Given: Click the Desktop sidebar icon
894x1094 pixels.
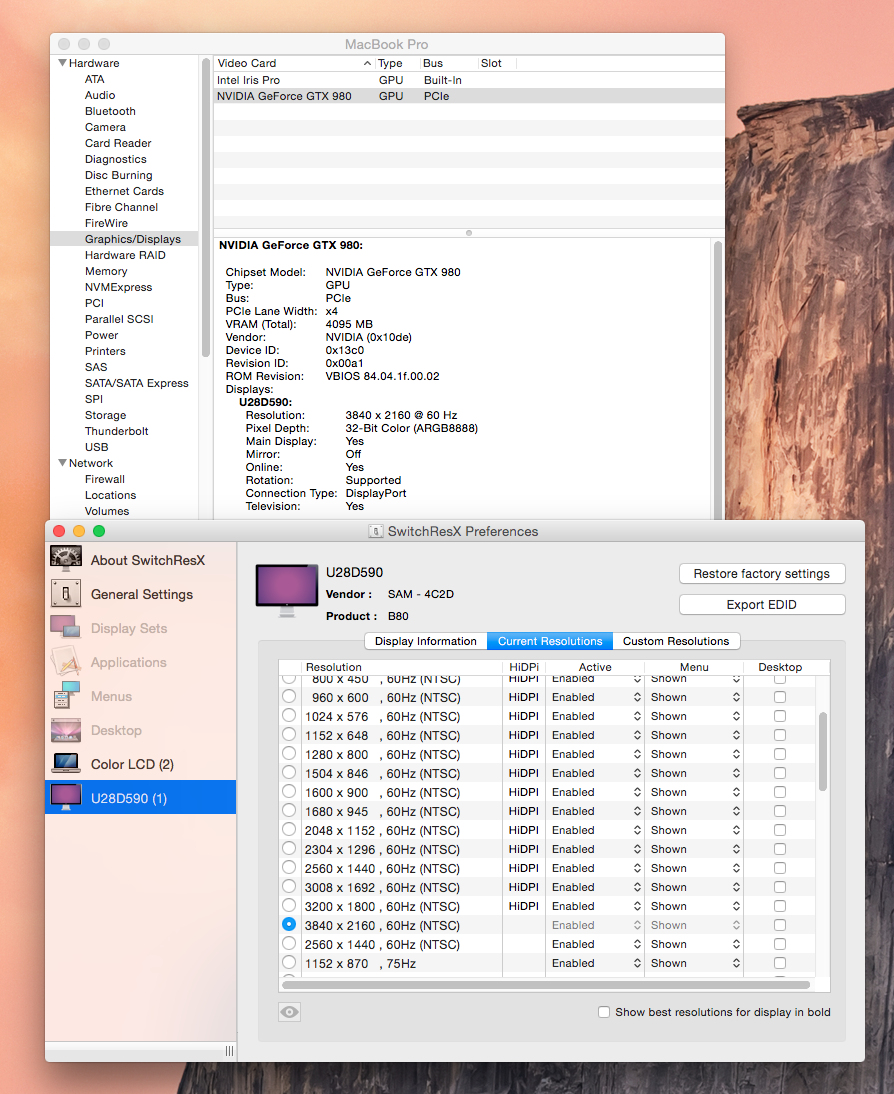Looking at the screenshot, I should click(x=66, y=730).
